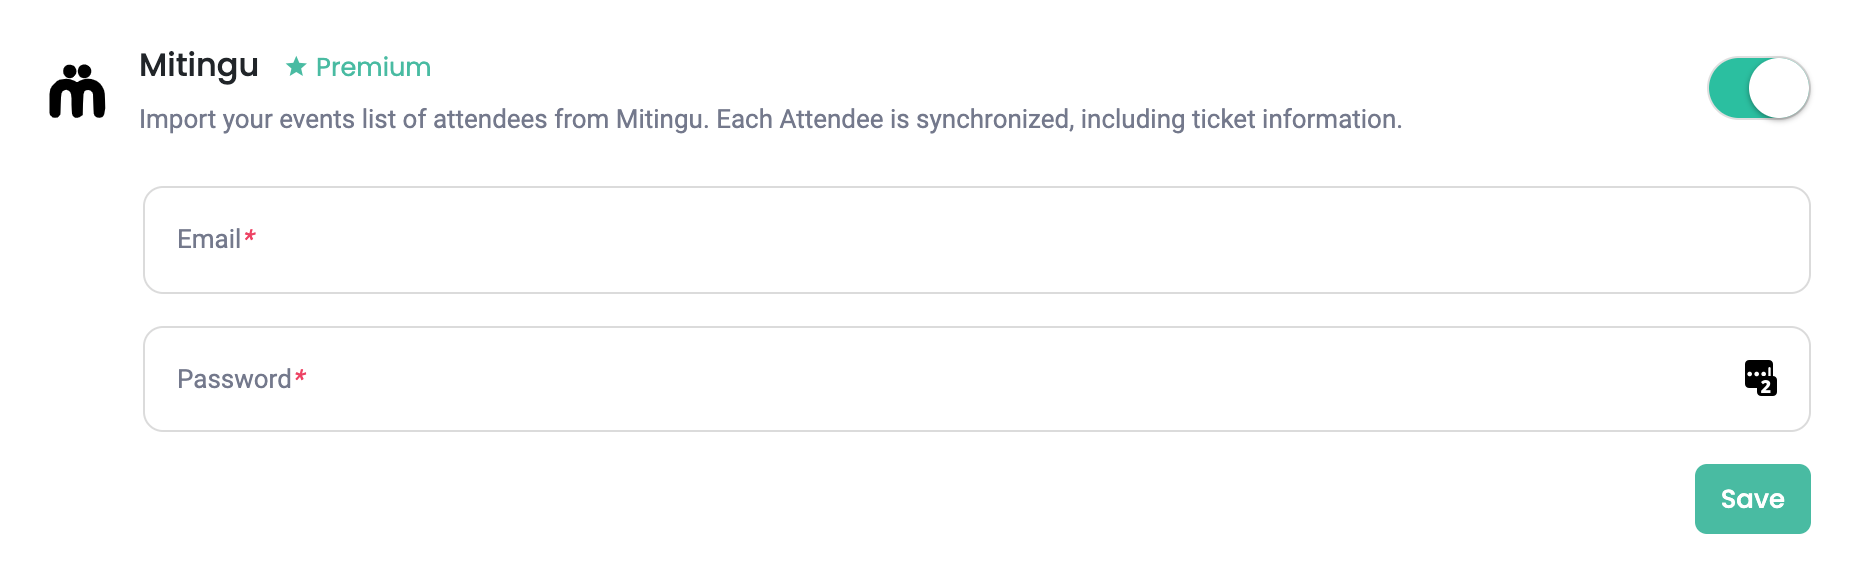1851x576 pixels.
Task: Save the Mitingu credentials
Action: click(x=1752, y=499)
